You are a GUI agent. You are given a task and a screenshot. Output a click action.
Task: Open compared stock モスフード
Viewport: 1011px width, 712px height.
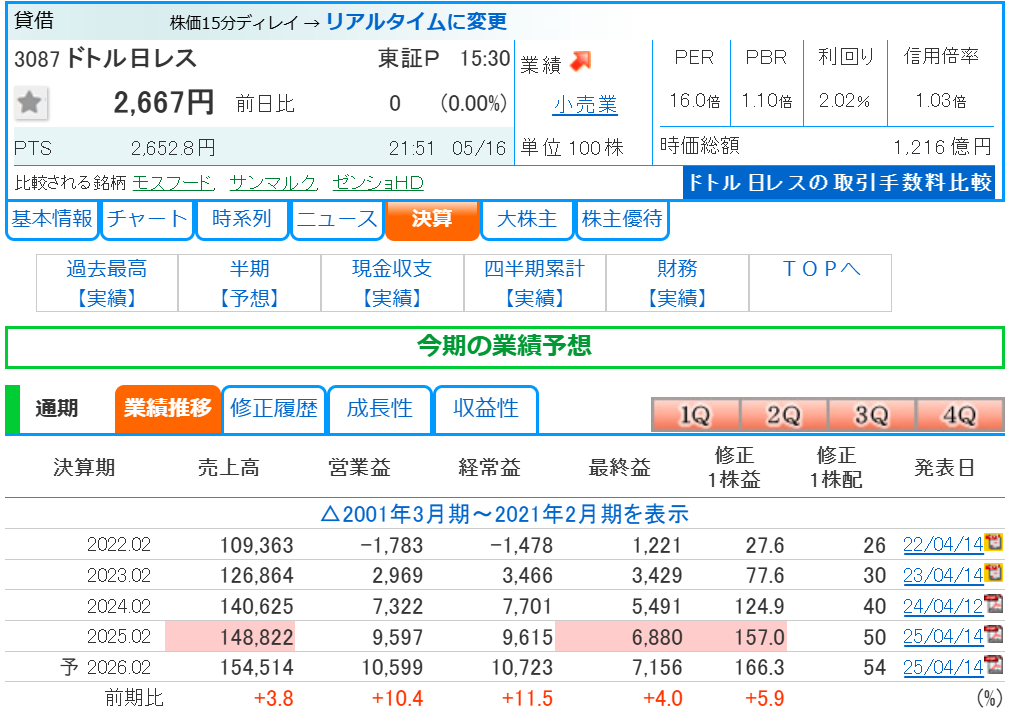tap(173, 183)
